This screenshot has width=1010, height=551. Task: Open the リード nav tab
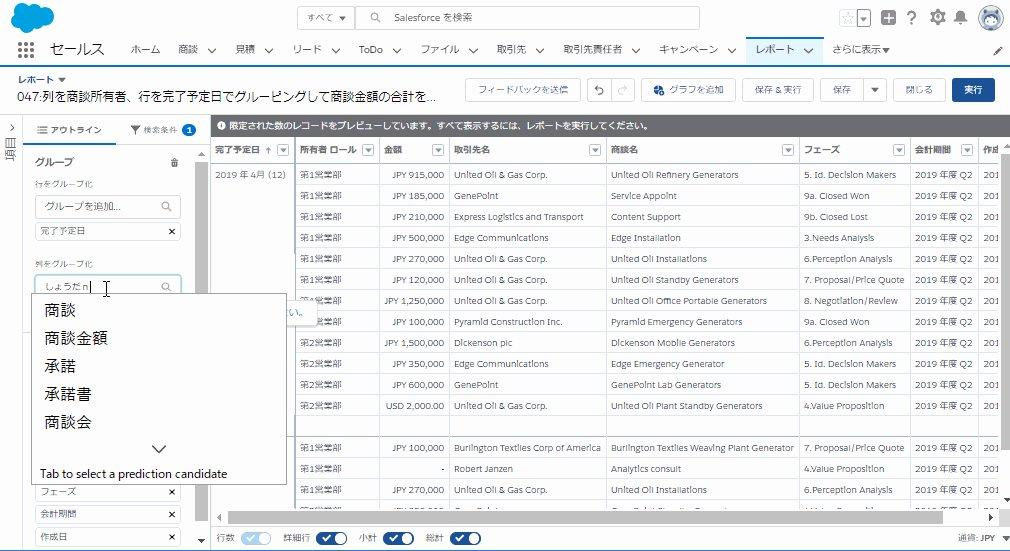307,50
